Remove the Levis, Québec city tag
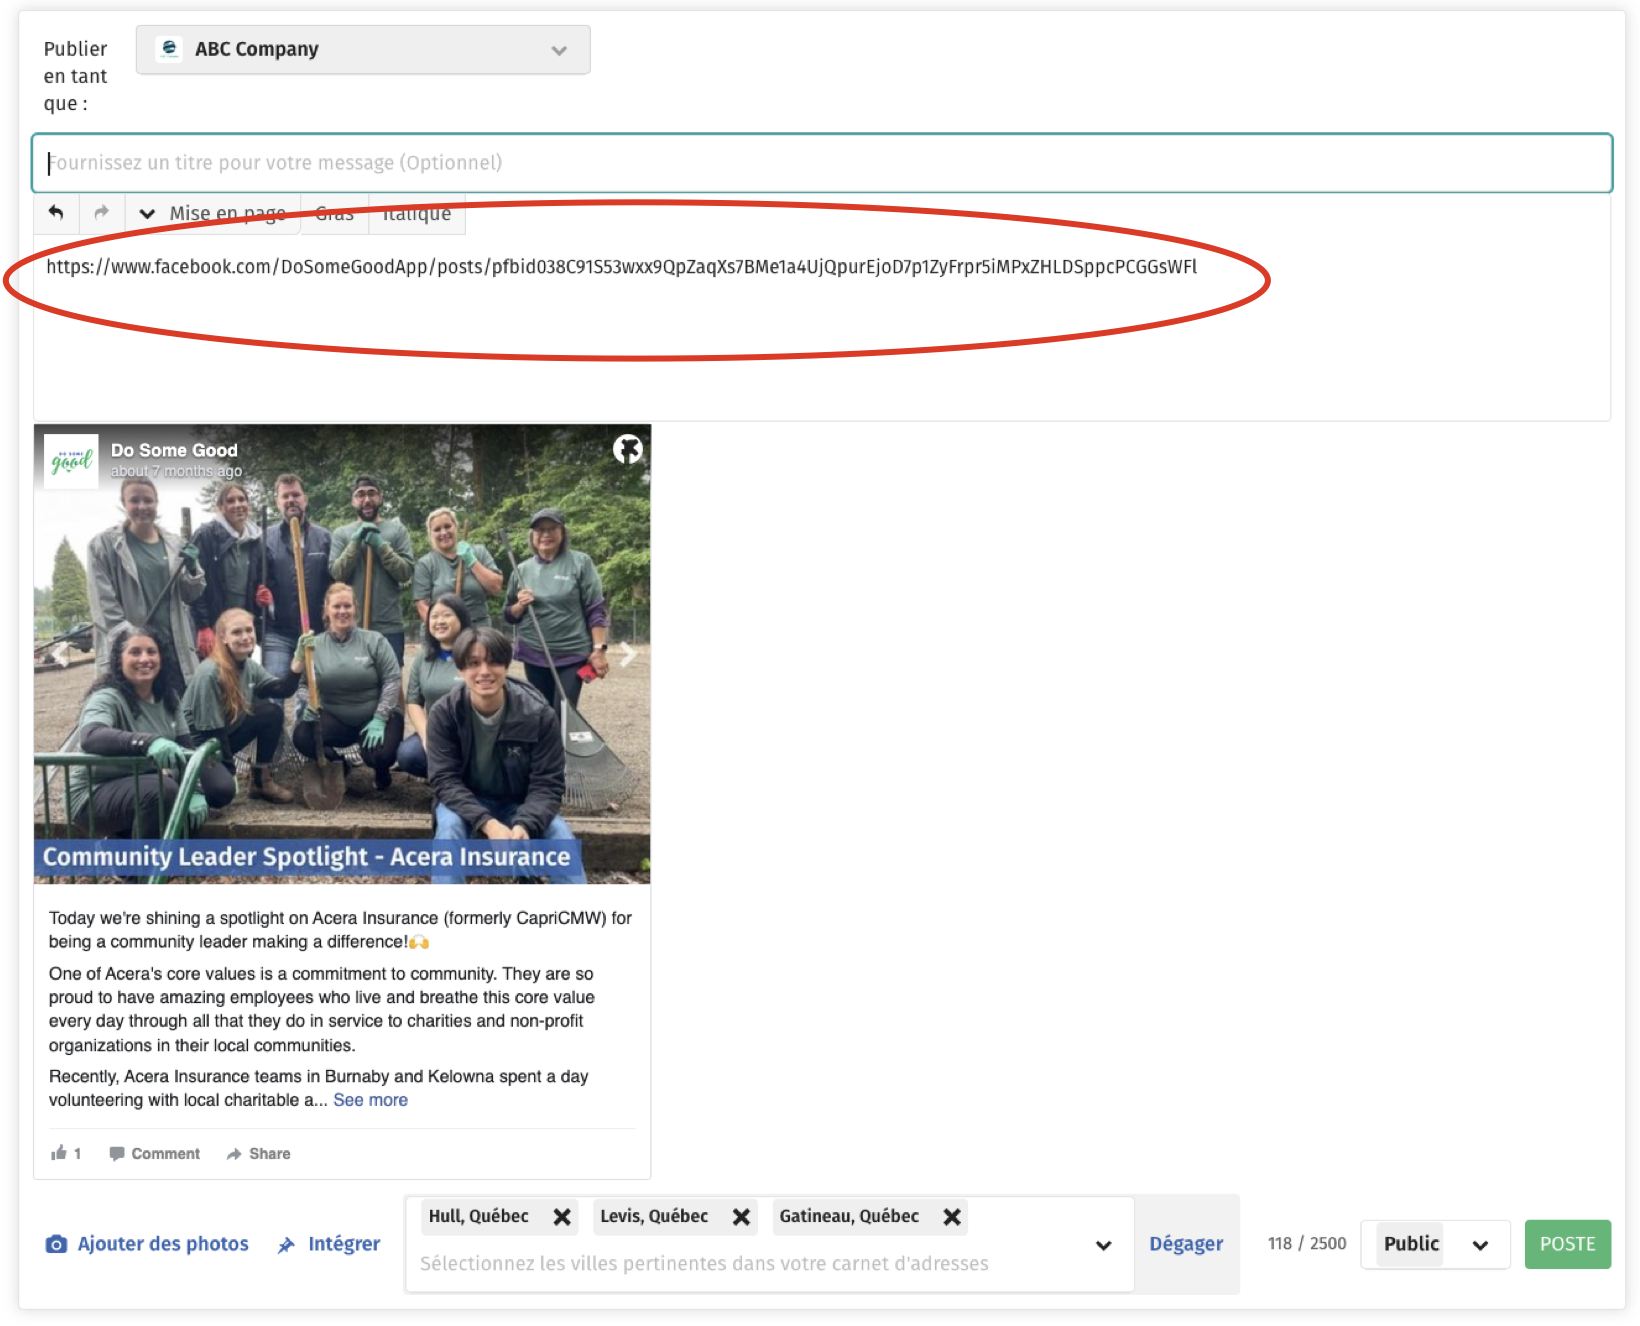The image size is (1640, 1326). [x=741, y=1217]
